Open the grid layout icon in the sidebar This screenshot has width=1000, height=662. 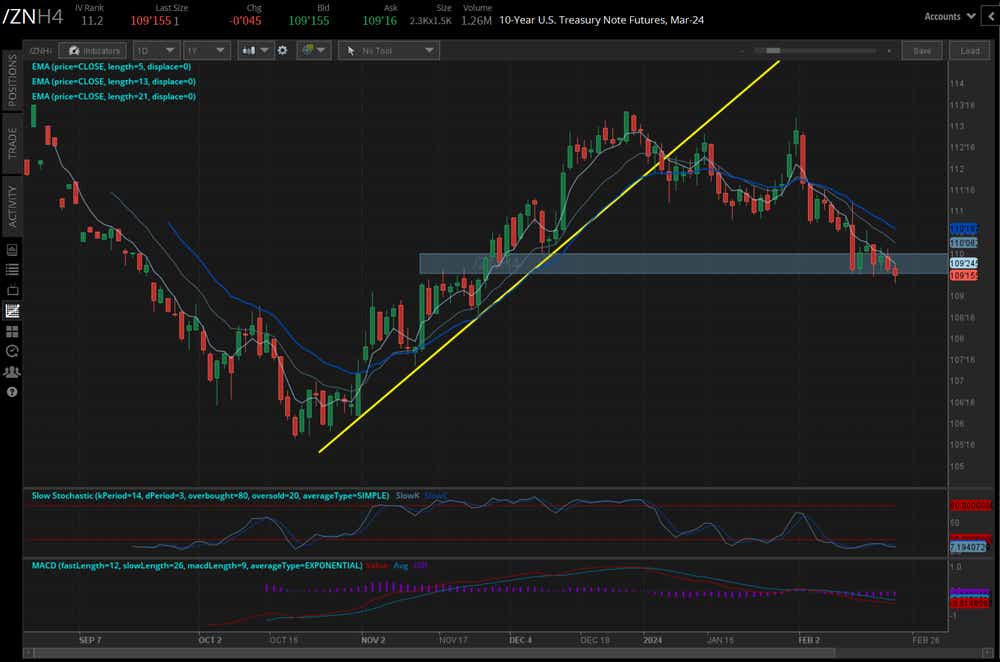[x=13, y=330]
